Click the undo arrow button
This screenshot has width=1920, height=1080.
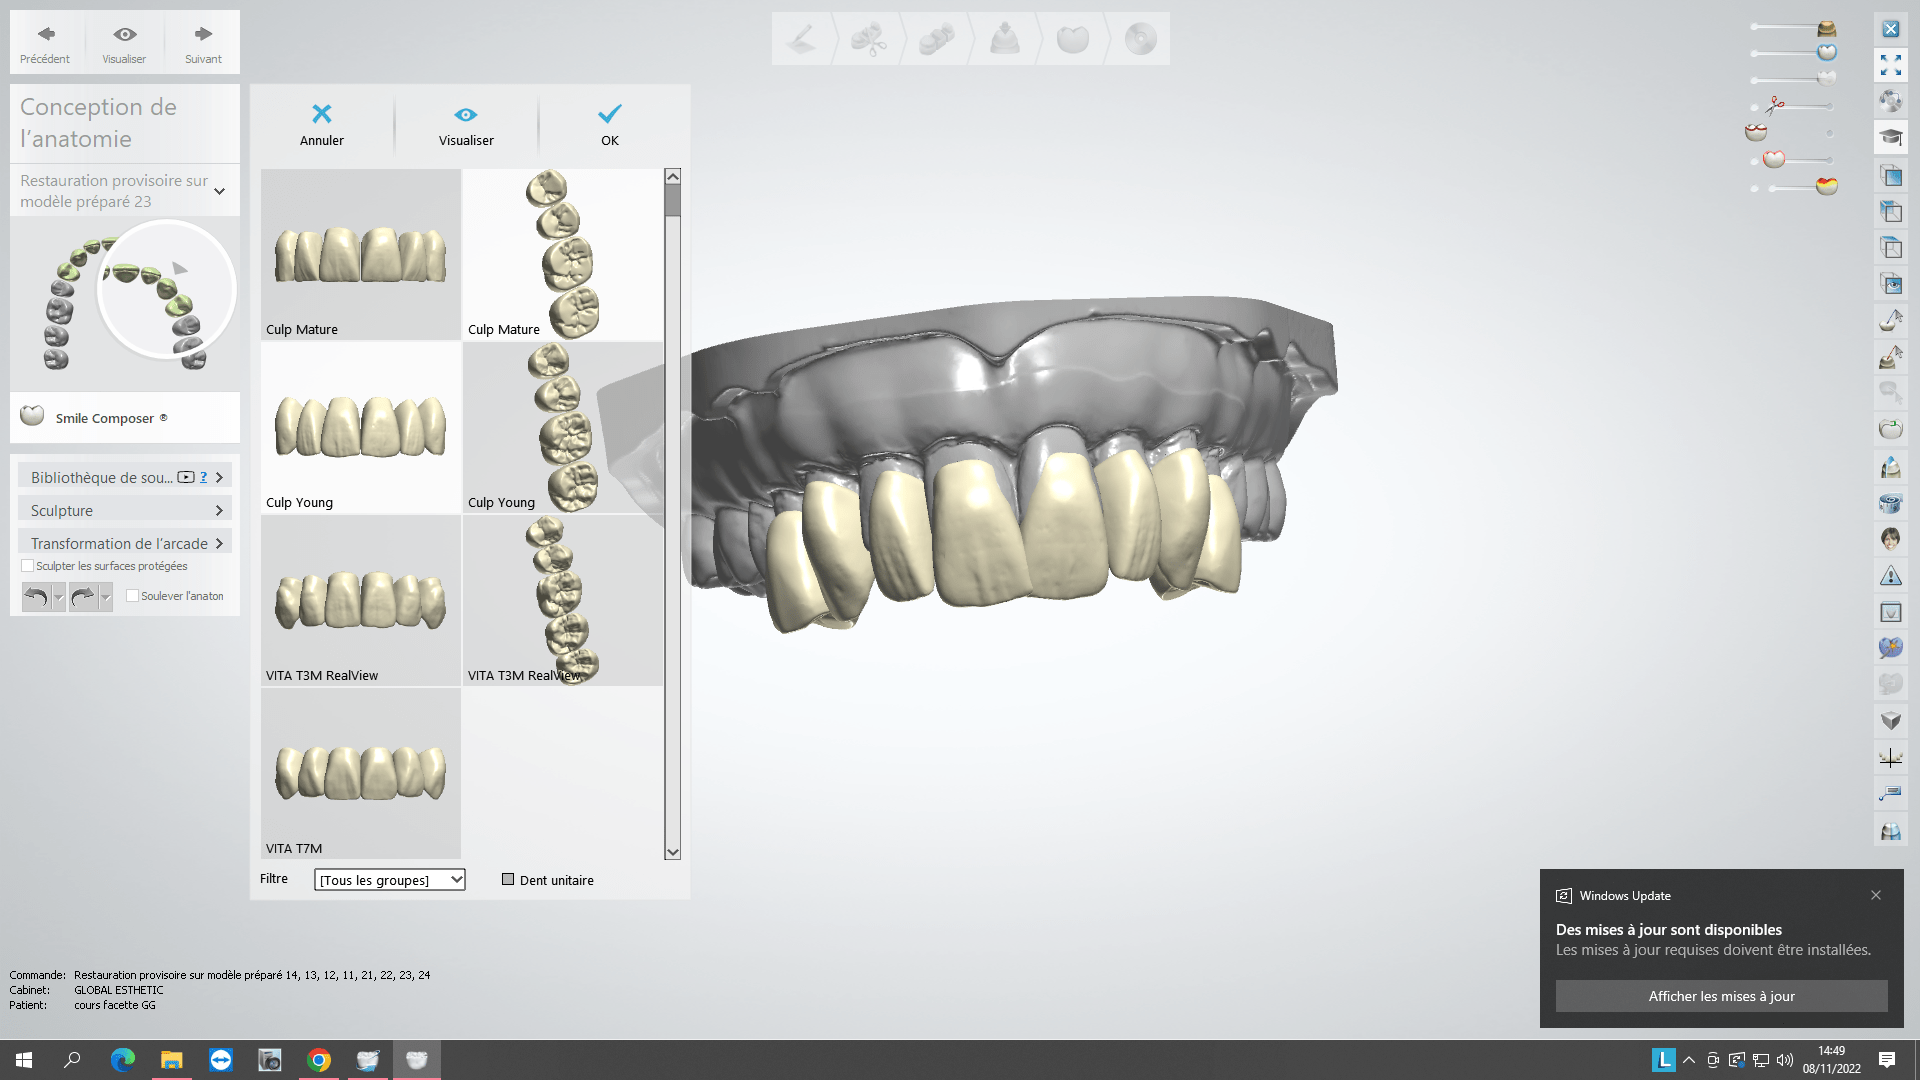36,597
